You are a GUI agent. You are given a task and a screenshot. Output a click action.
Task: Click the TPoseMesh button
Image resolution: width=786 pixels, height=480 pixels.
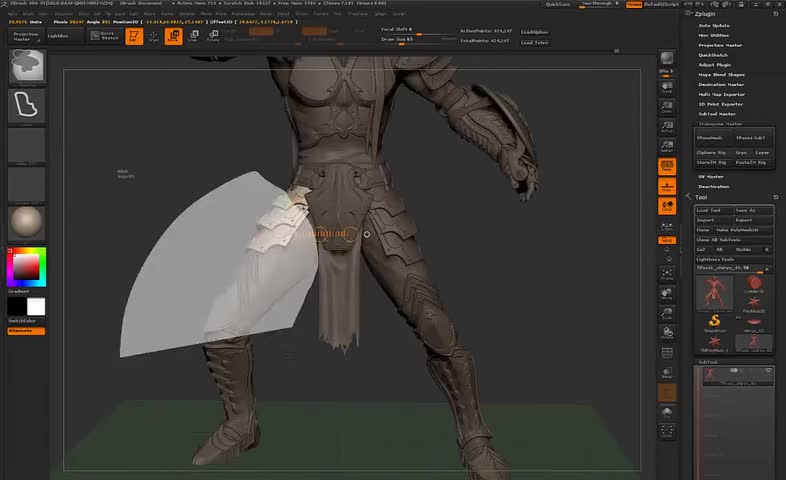(x=714, y=138)
